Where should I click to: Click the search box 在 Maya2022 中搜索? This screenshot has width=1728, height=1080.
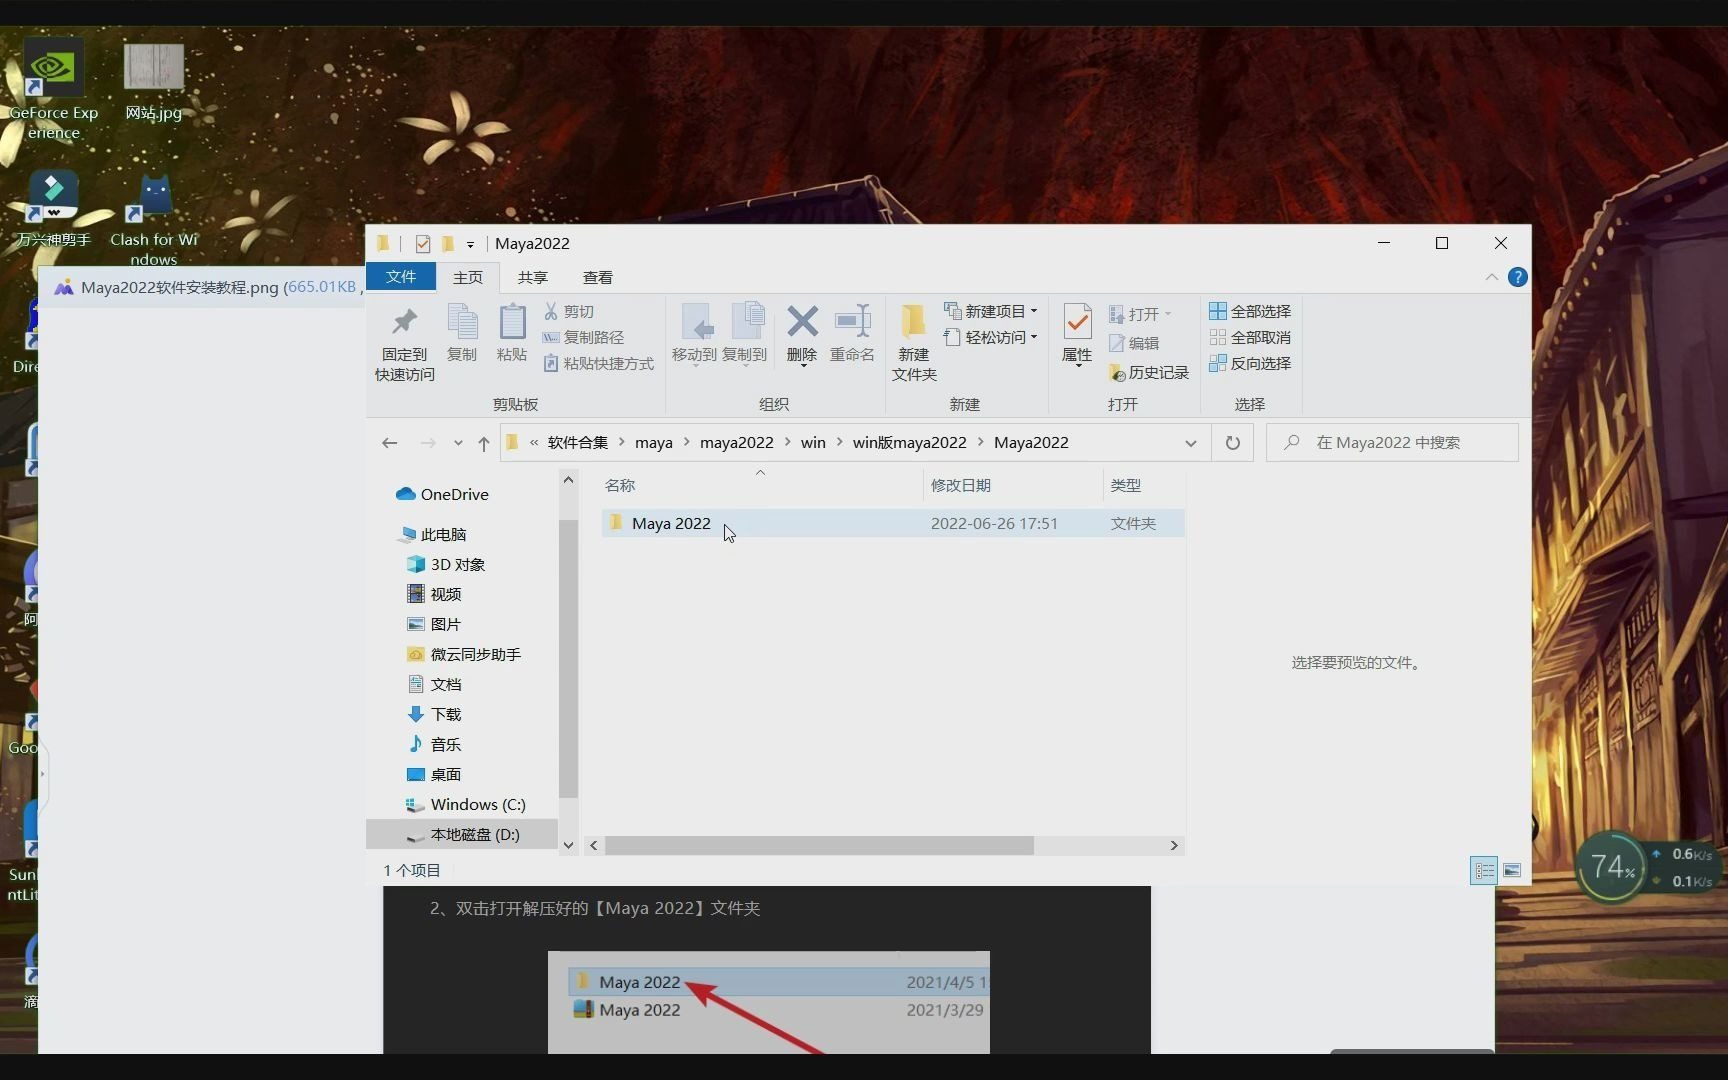pyautogui.click(x=1392, y=442)
